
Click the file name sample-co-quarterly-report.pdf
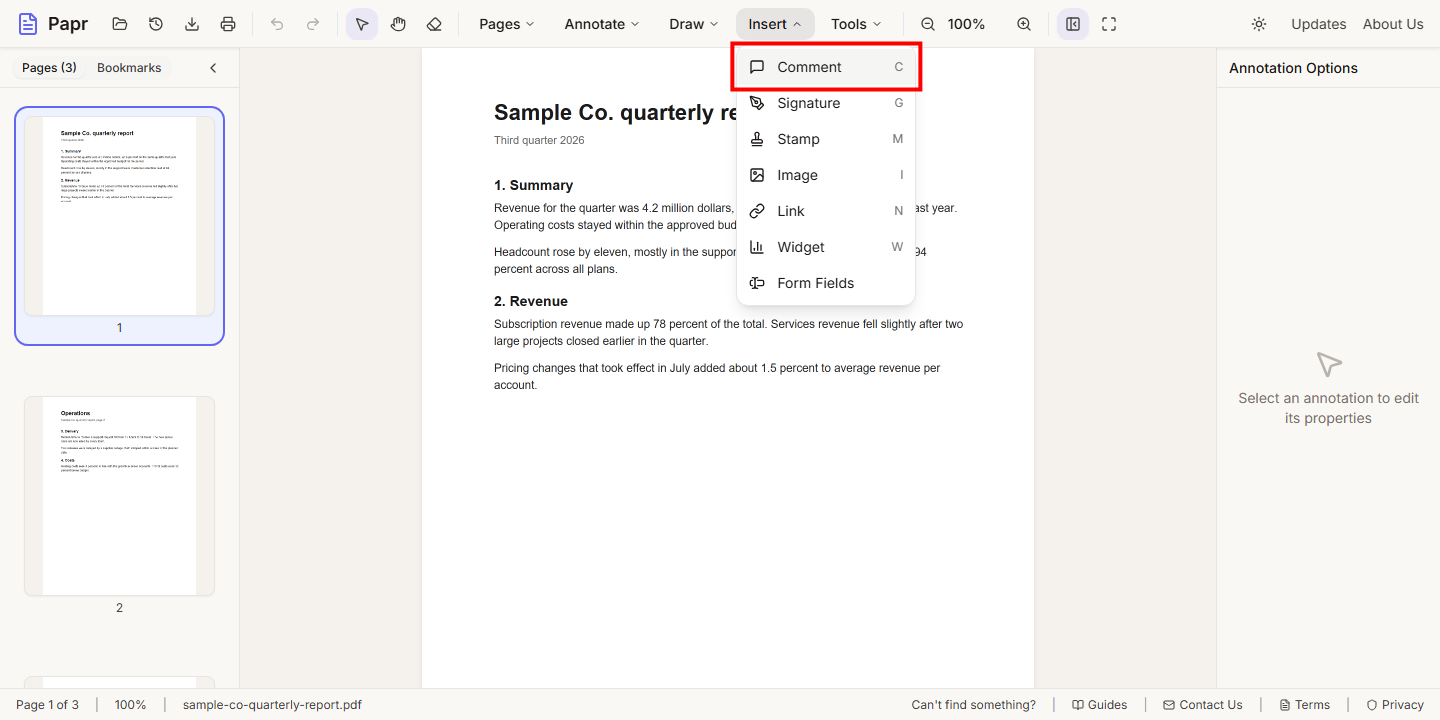pos(272,705)
